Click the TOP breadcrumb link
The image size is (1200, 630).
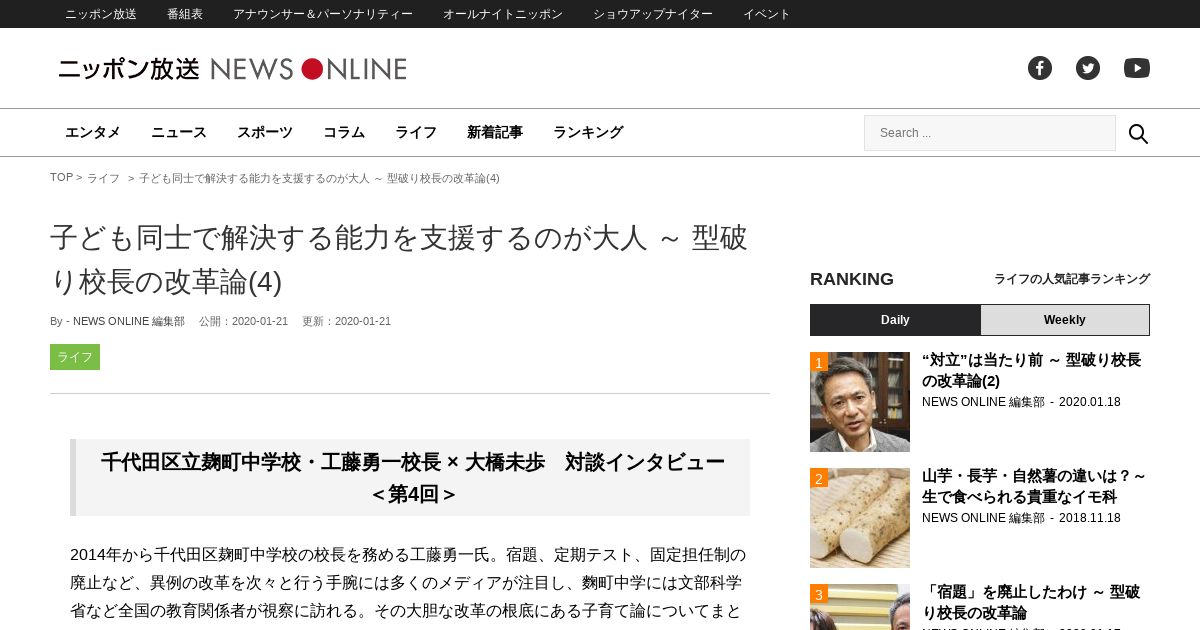click(x=61, y=178)
